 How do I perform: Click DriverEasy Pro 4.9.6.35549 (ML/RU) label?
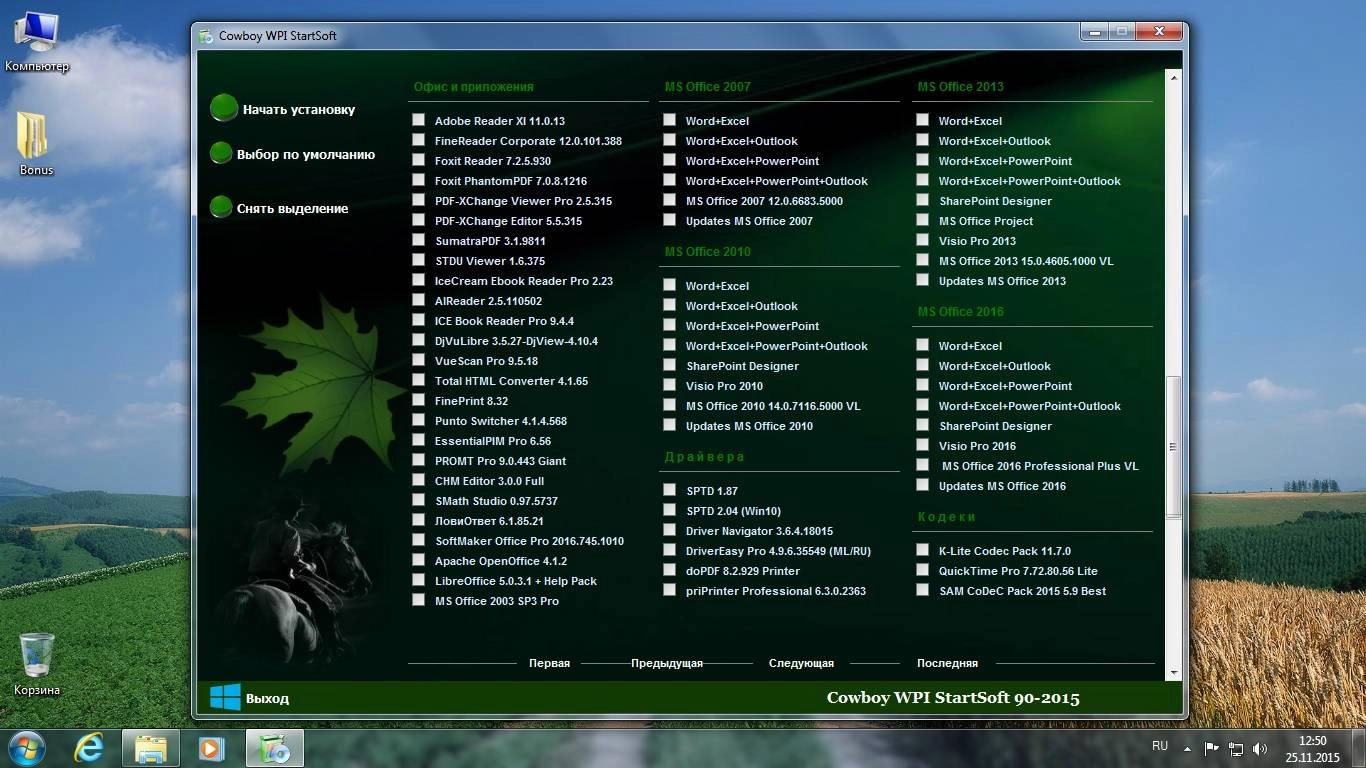coord(778,551)
